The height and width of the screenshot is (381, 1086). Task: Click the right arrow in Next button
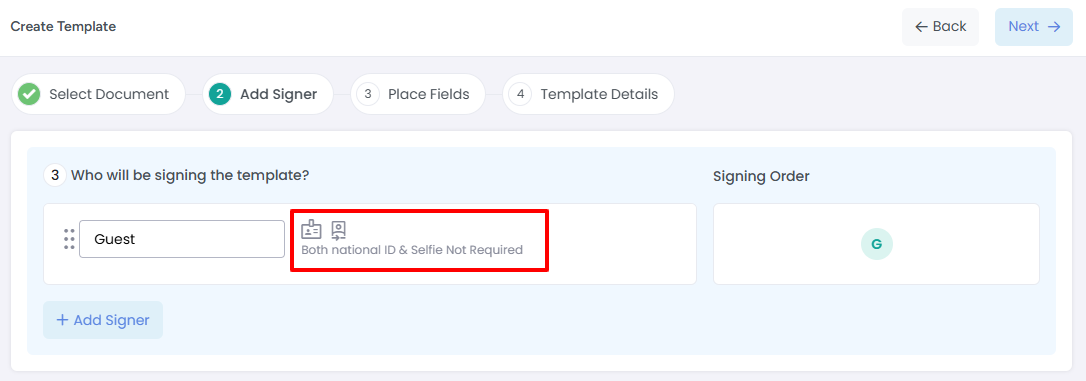[x=1054, y=26]
